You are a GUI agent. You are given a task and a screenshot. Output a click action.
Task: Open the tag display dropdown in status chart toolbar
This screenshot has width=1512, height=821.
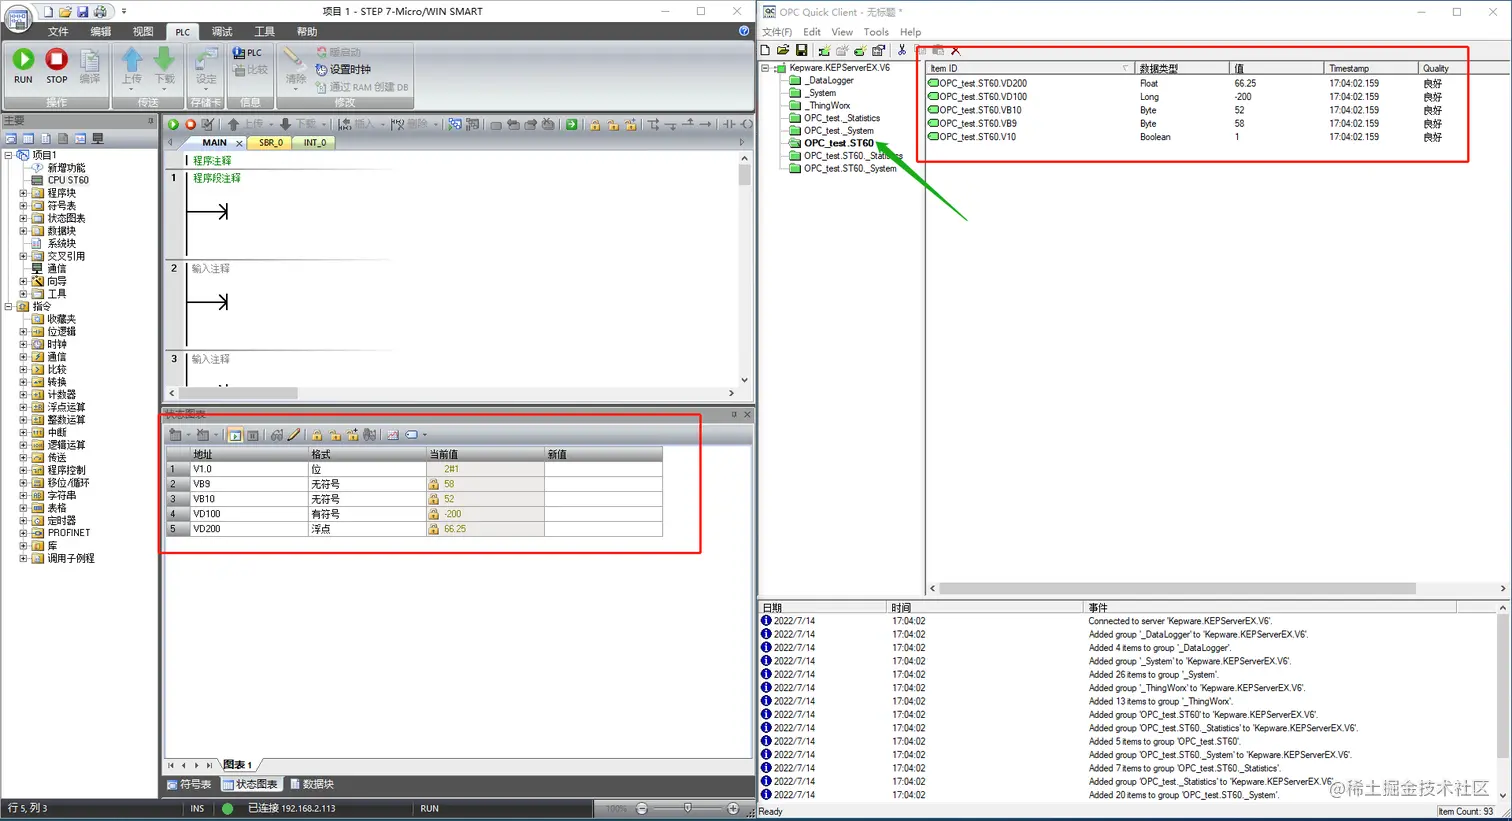425,435
